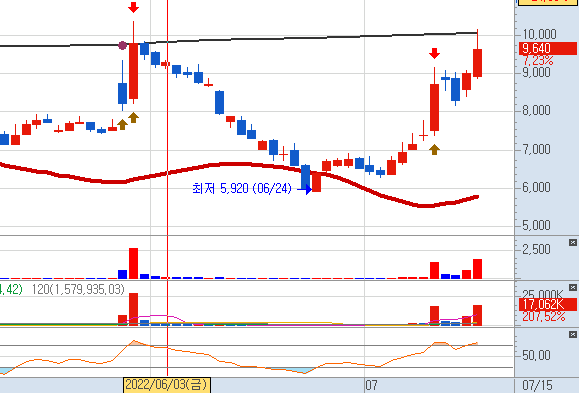Click brown buy arrow under tall red June candle

click(133, 117)
